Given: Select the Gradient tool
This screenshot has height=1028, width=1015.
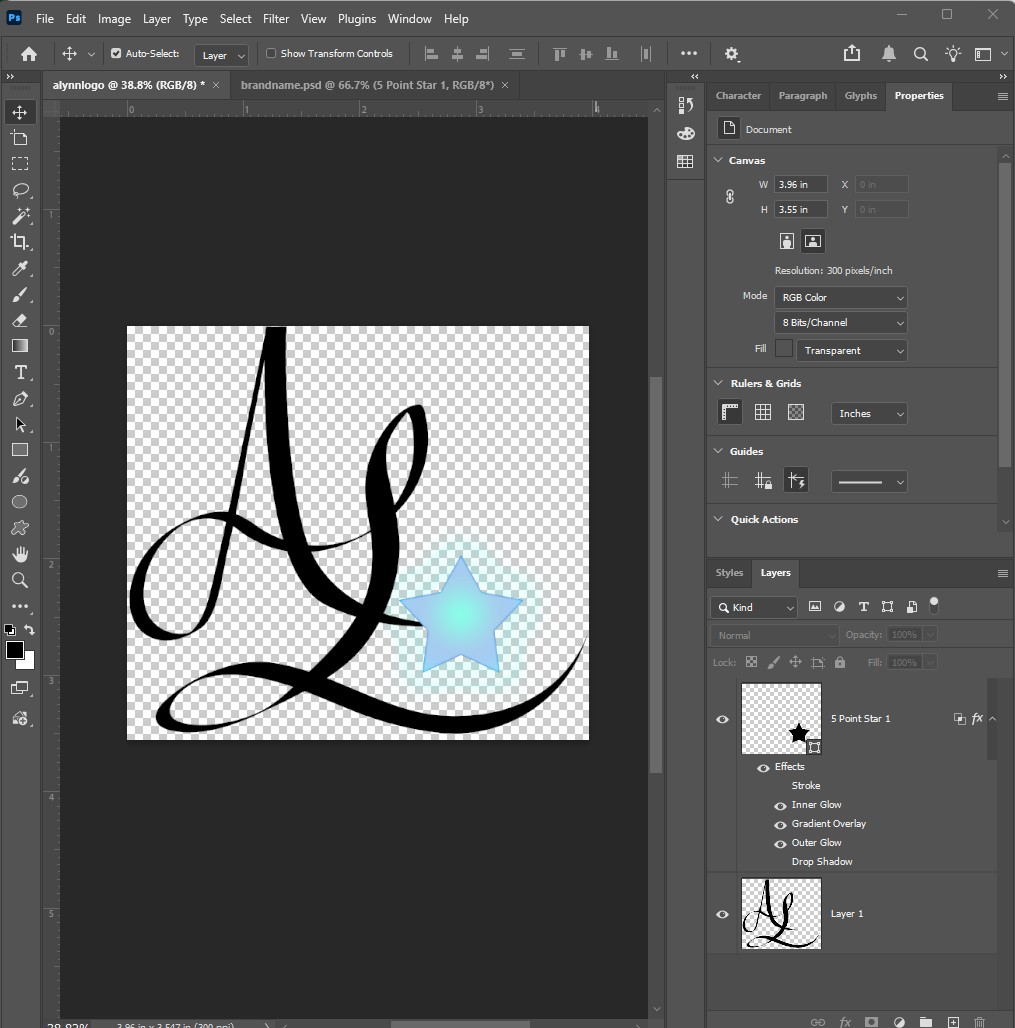Looking at the screenshot, I should (x=19, y=346).
